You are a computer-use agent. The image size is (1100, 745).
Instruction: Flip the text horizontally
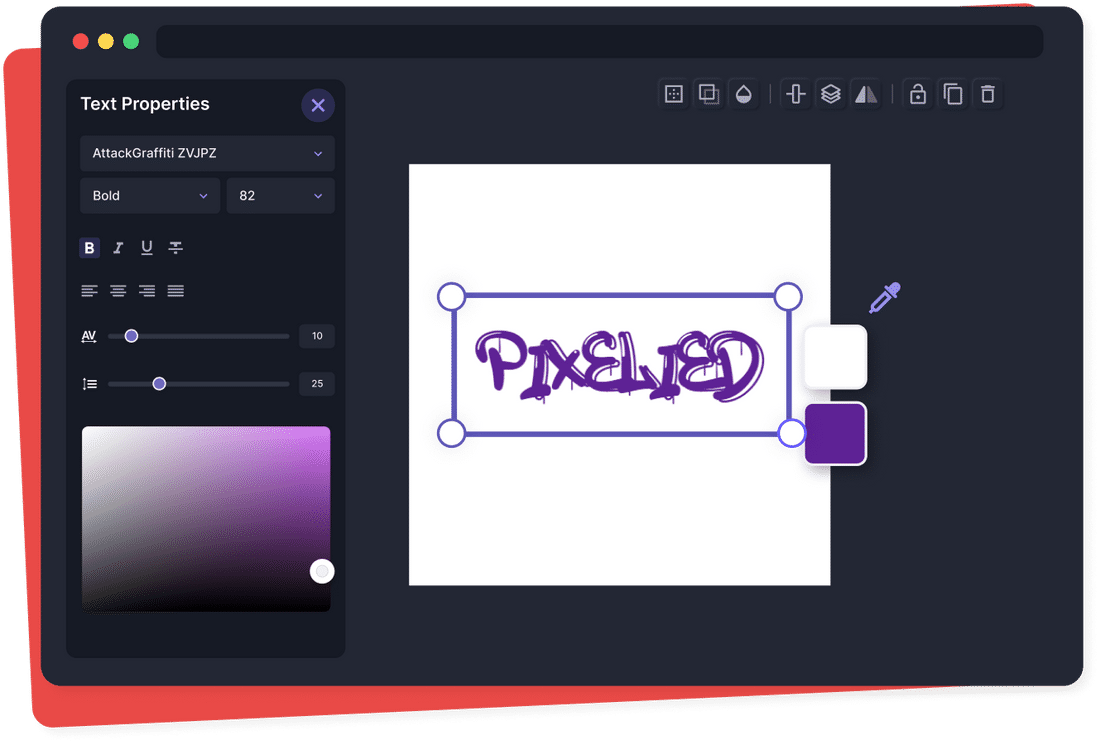(866, 93)
